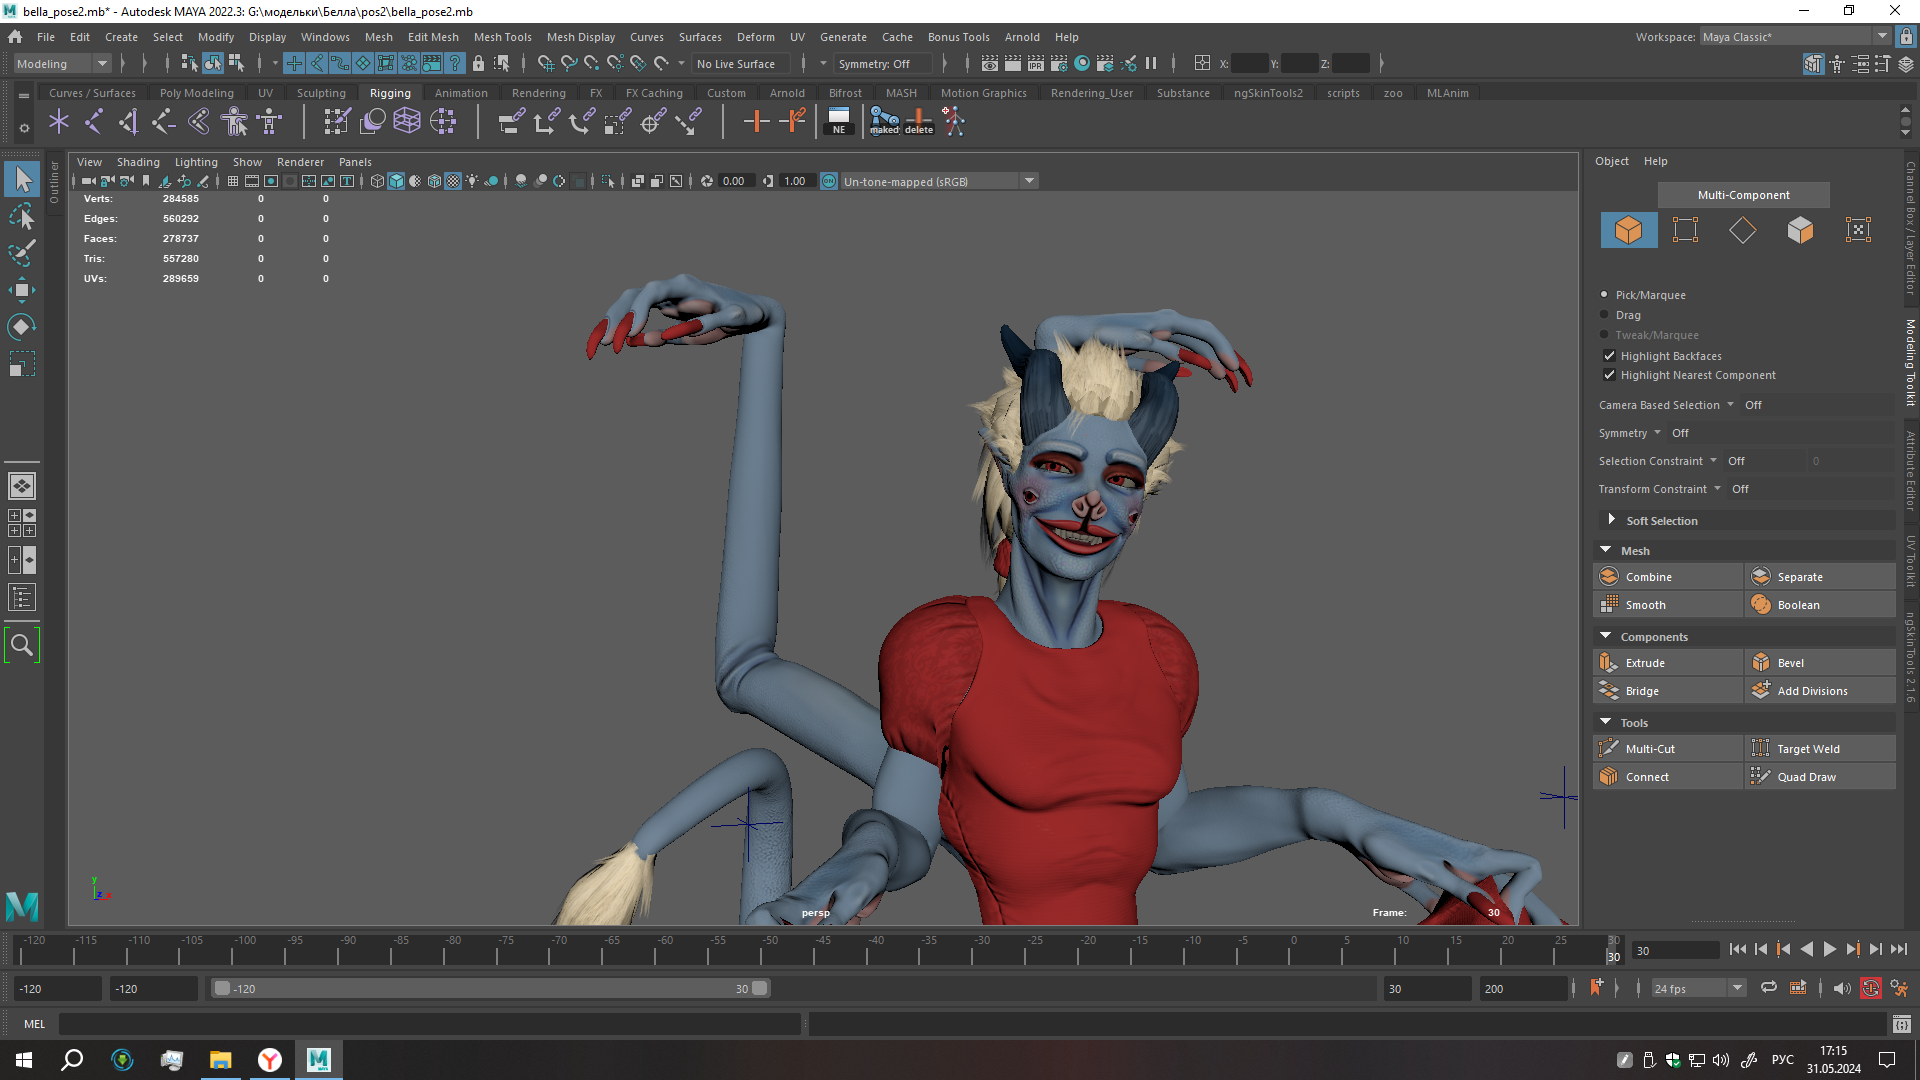Click frame 0 on the time slider

point(1293,950)
